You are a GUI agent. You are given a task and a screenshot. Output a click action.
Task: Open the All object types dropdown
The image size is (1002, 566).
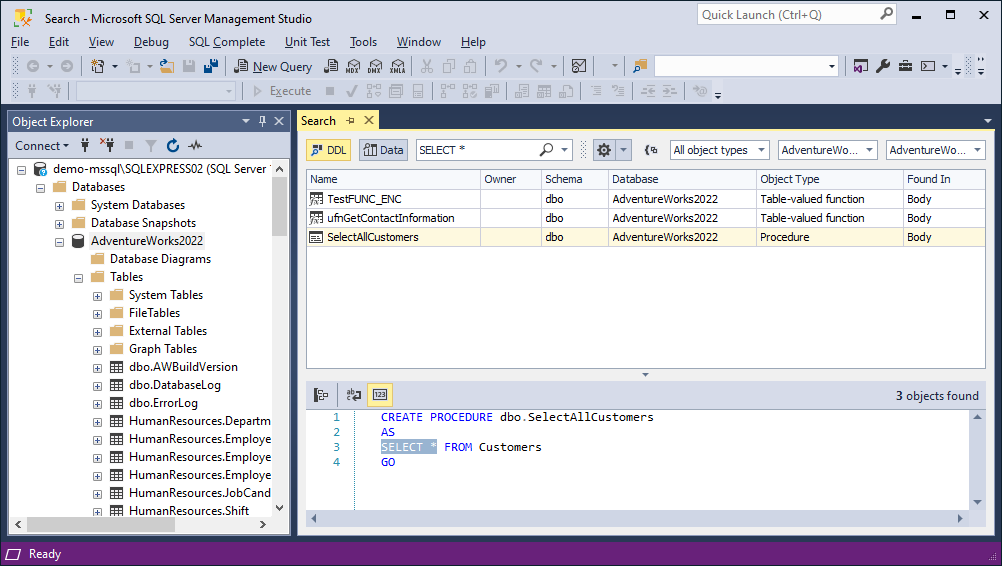pyautogui.click(x=720, y=150)
